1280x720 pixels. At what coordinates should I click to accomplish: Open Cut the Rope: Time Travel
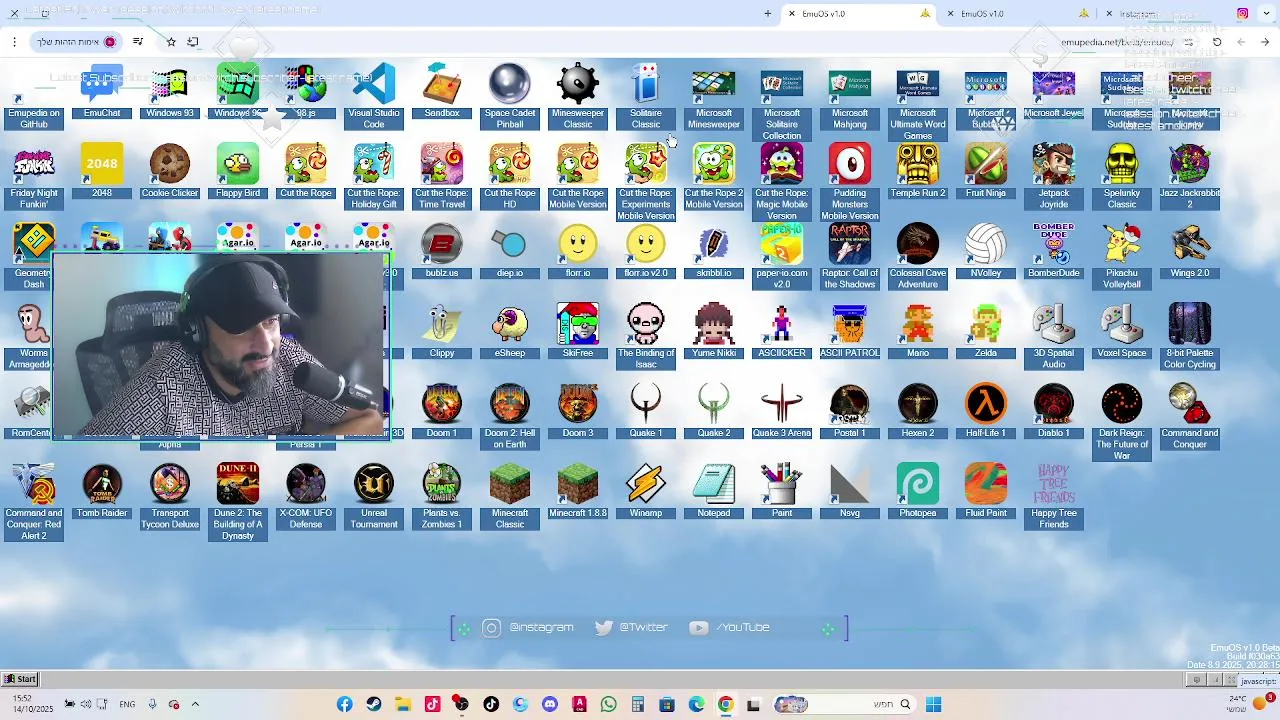pos(442,177)
